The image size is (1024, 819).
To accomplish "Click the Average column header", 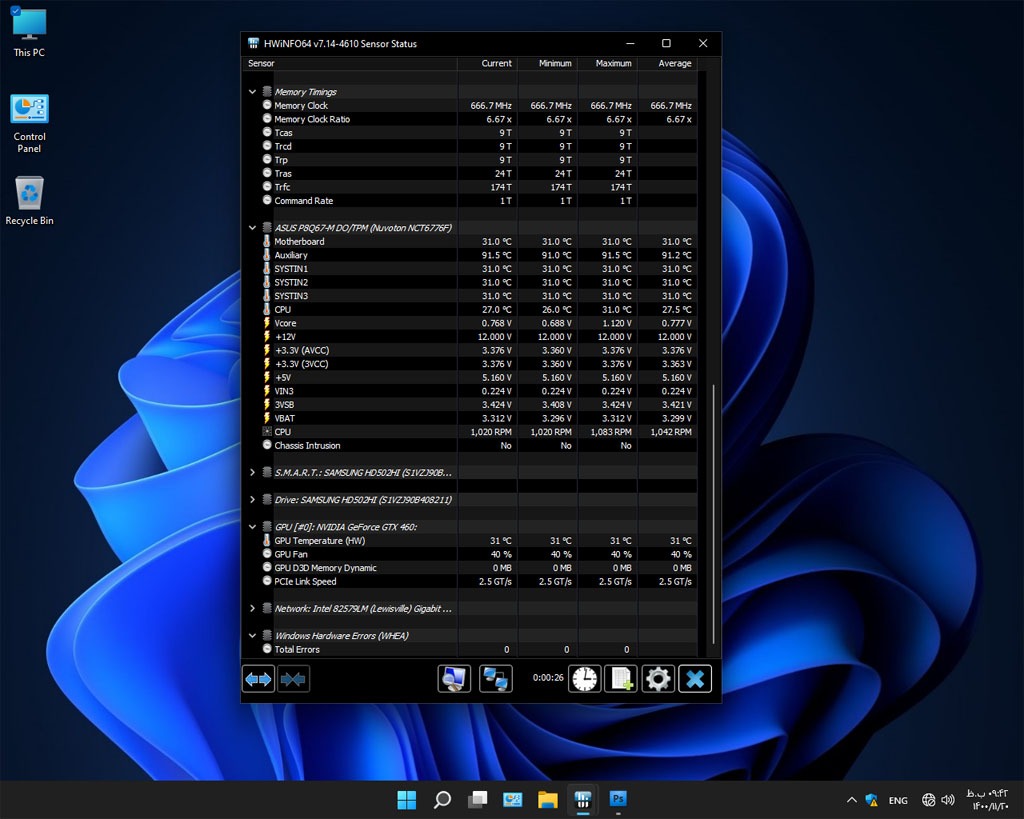I will click(674, 63).
